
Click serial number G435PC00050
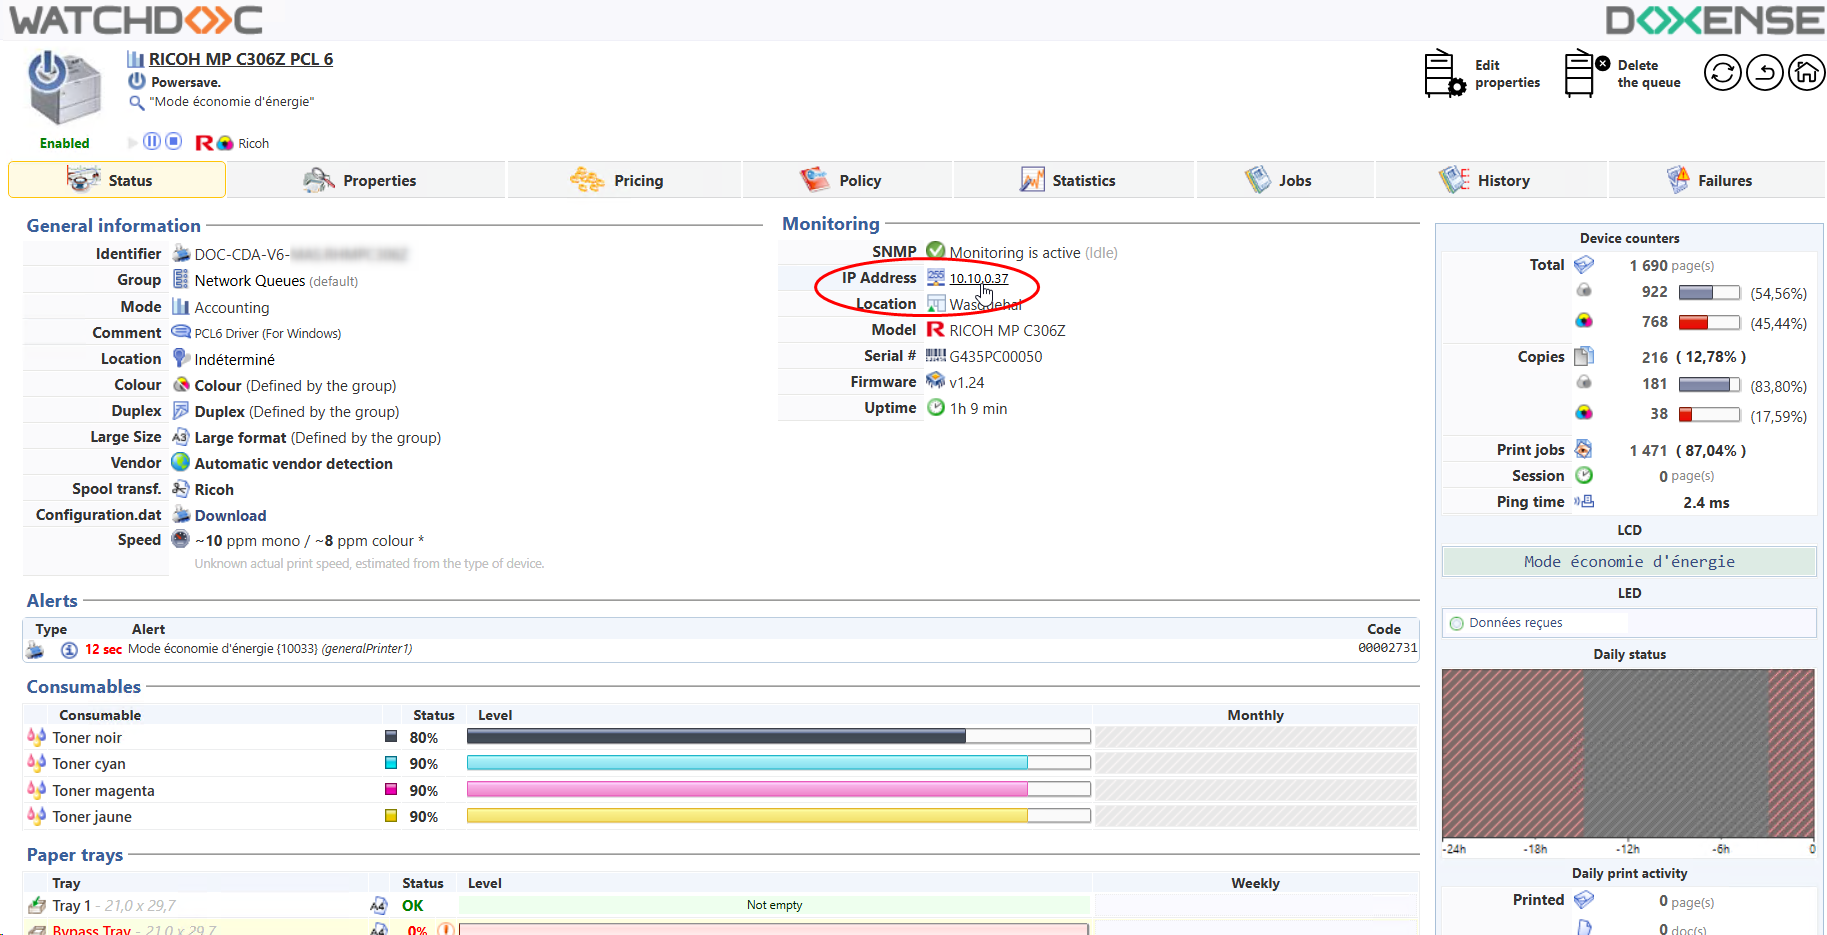(x=995, y=356)
